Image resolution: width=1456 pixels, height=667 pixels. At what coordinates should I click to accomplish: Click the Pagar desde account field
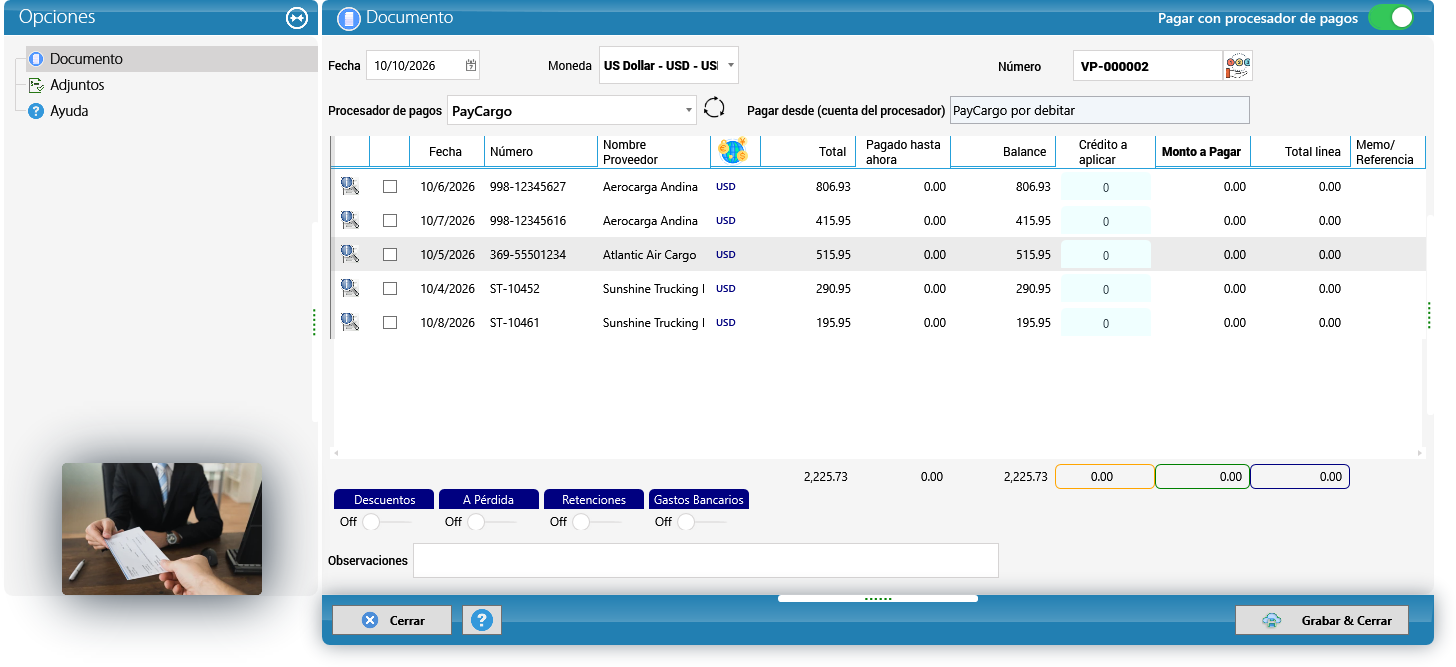tap(1099, 110)
